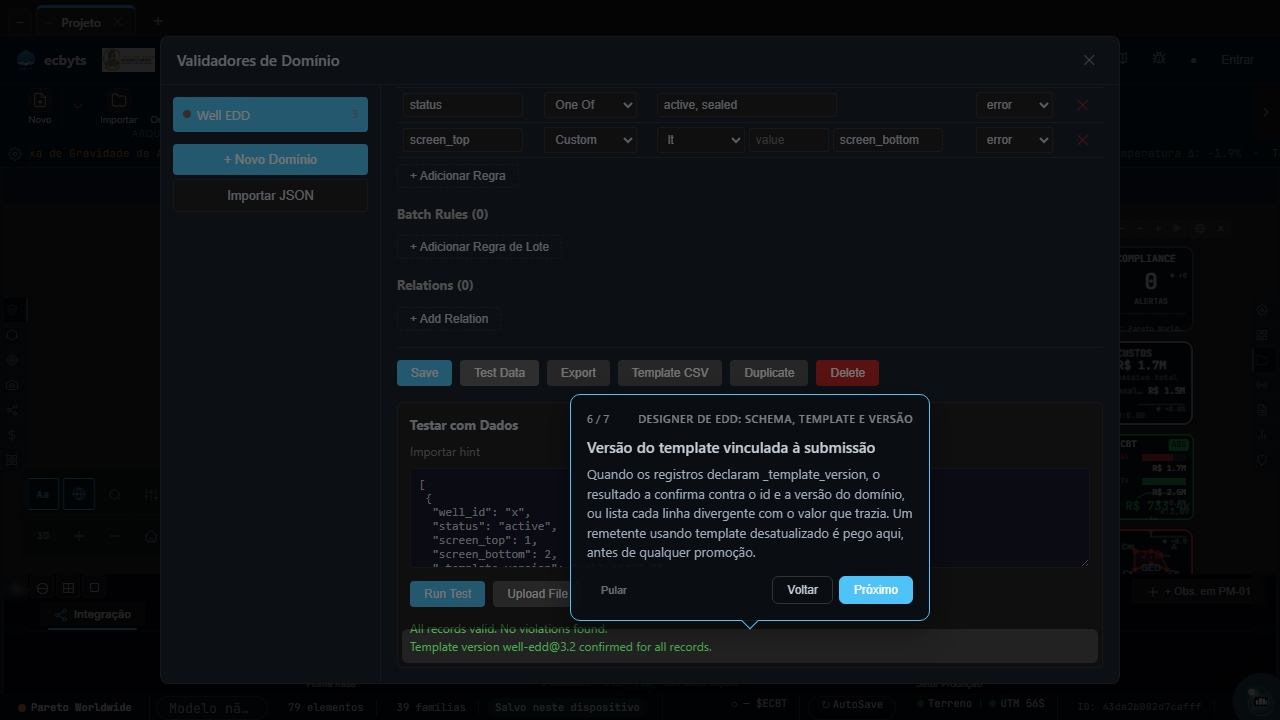Toggle the 3D view button
This screenshot has width=1280, height=720.
pos(43,536)
